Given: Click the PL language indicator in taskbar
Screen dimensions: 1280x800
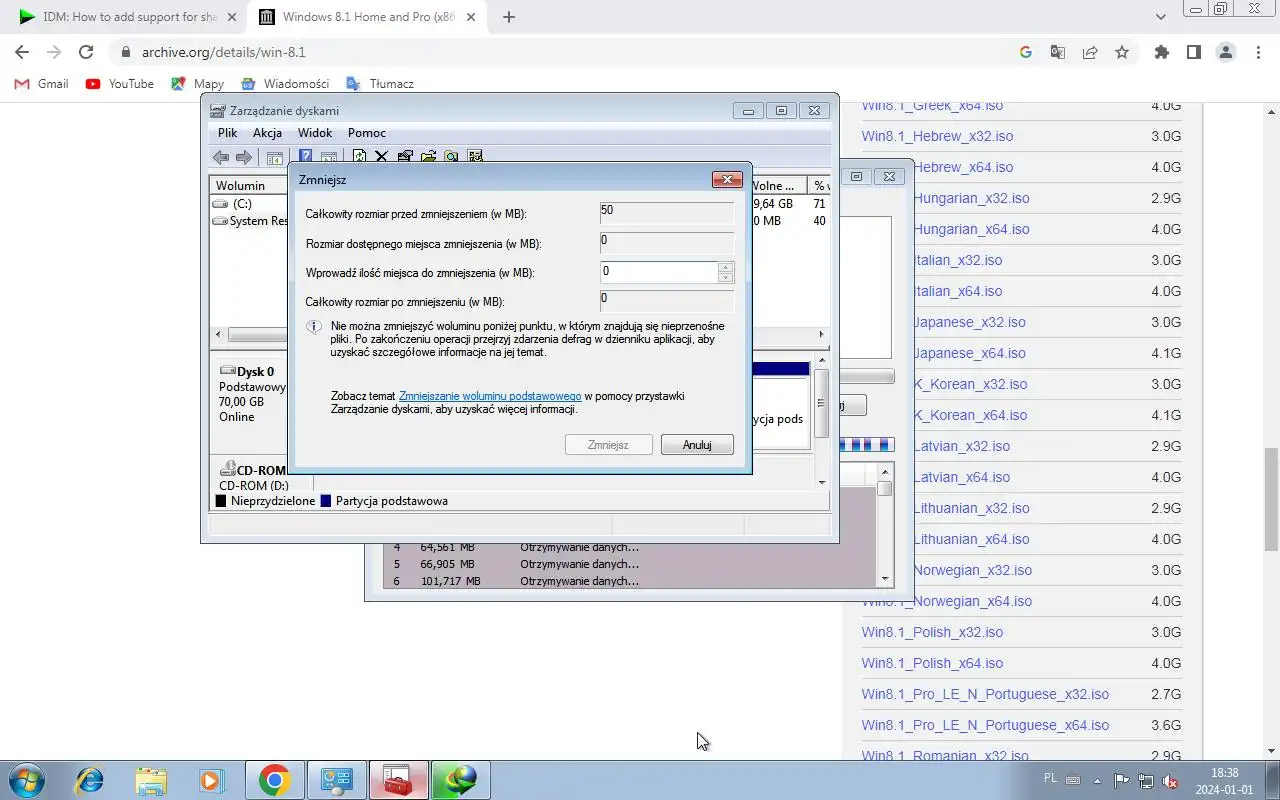Looking at the screenshot, I should [1050, 777].
